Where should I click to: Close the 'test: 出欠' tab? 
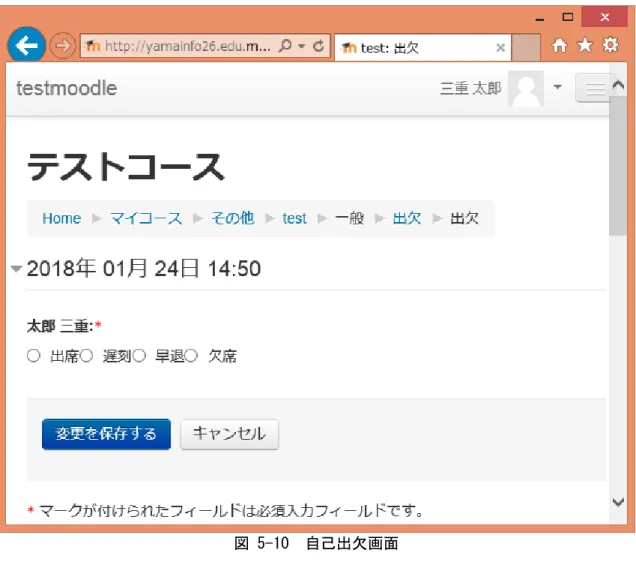coord(501,48)
